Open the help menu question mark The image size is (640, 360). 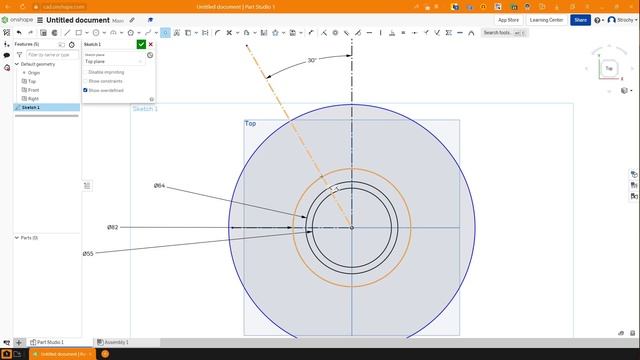pos(598,20)
